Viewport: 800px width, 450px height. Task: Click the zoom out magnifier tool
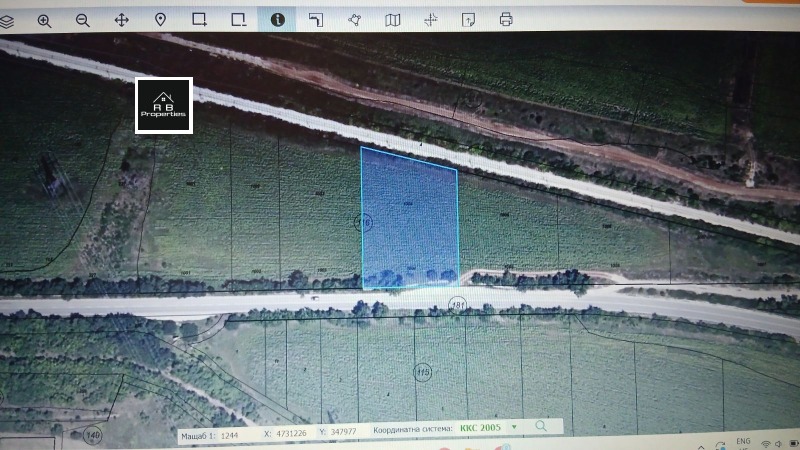[82, 20]
